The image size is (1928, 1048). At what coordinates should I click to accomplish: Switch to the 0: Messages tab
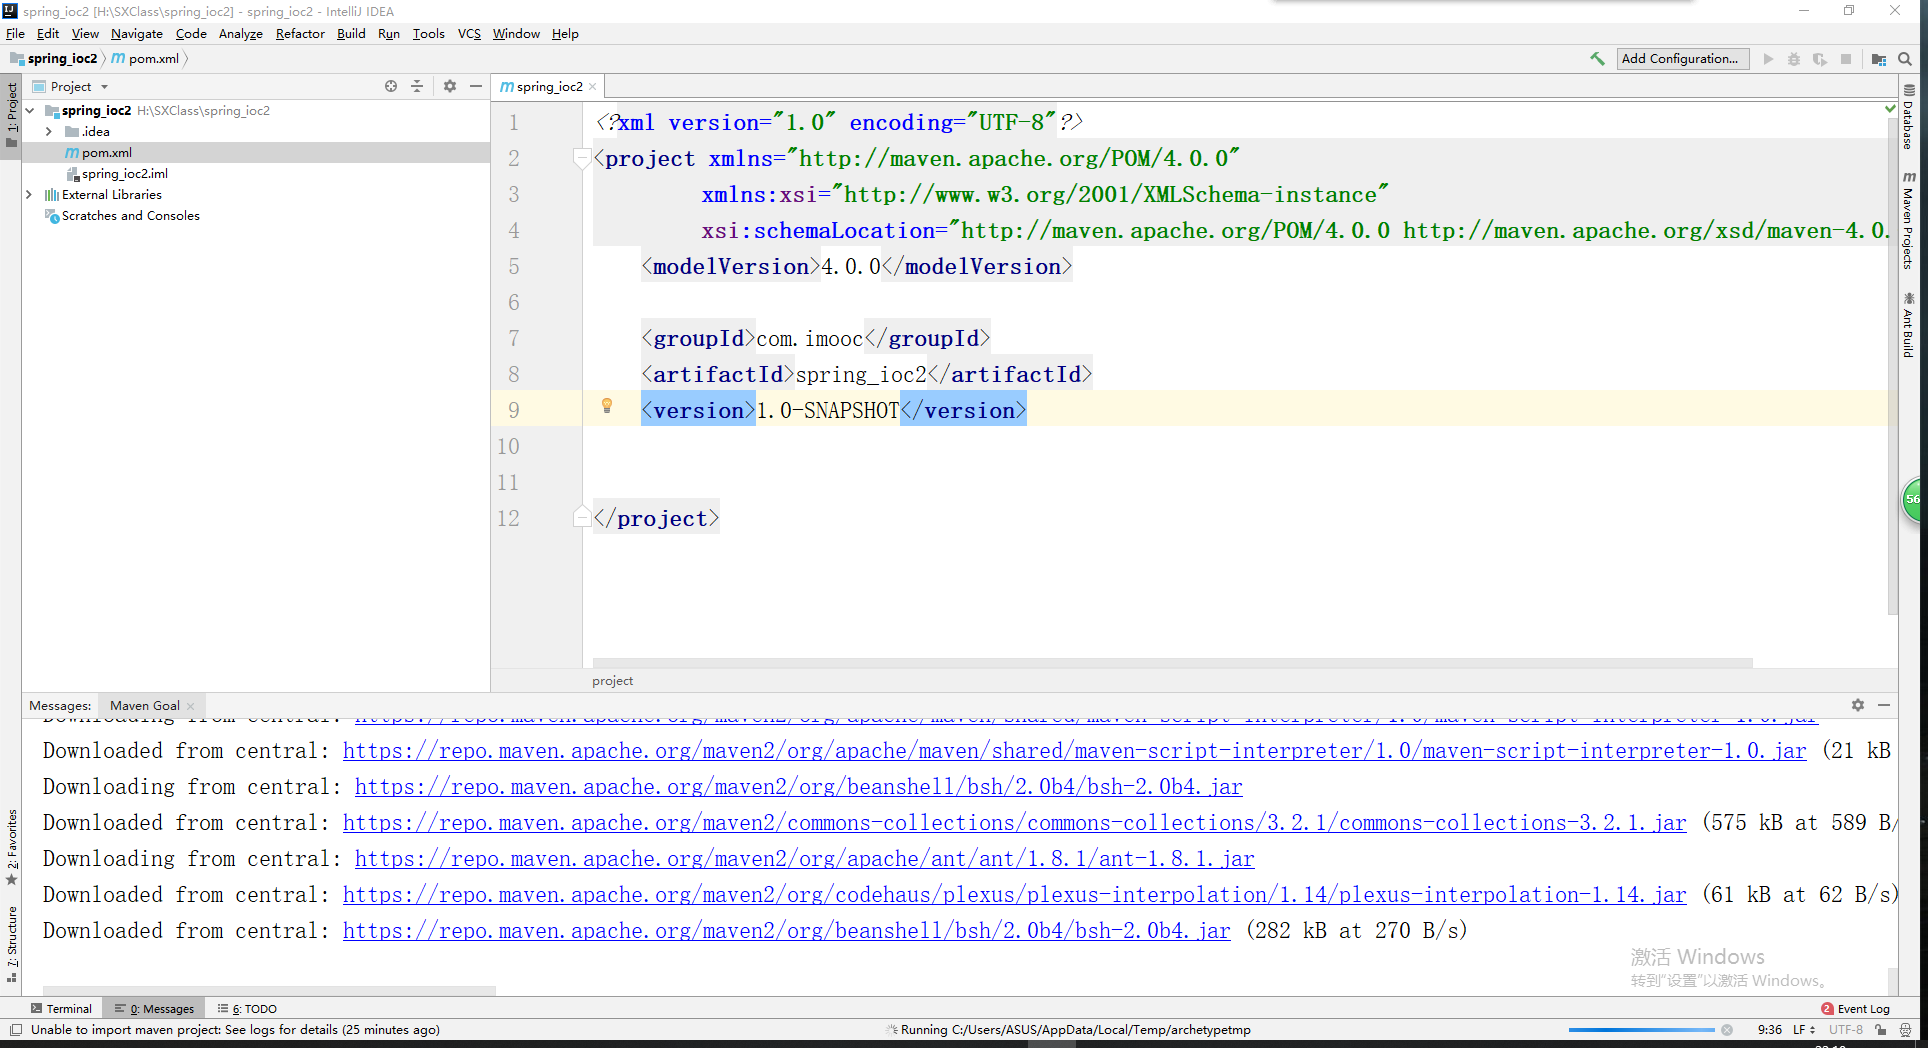[154, 1009]
